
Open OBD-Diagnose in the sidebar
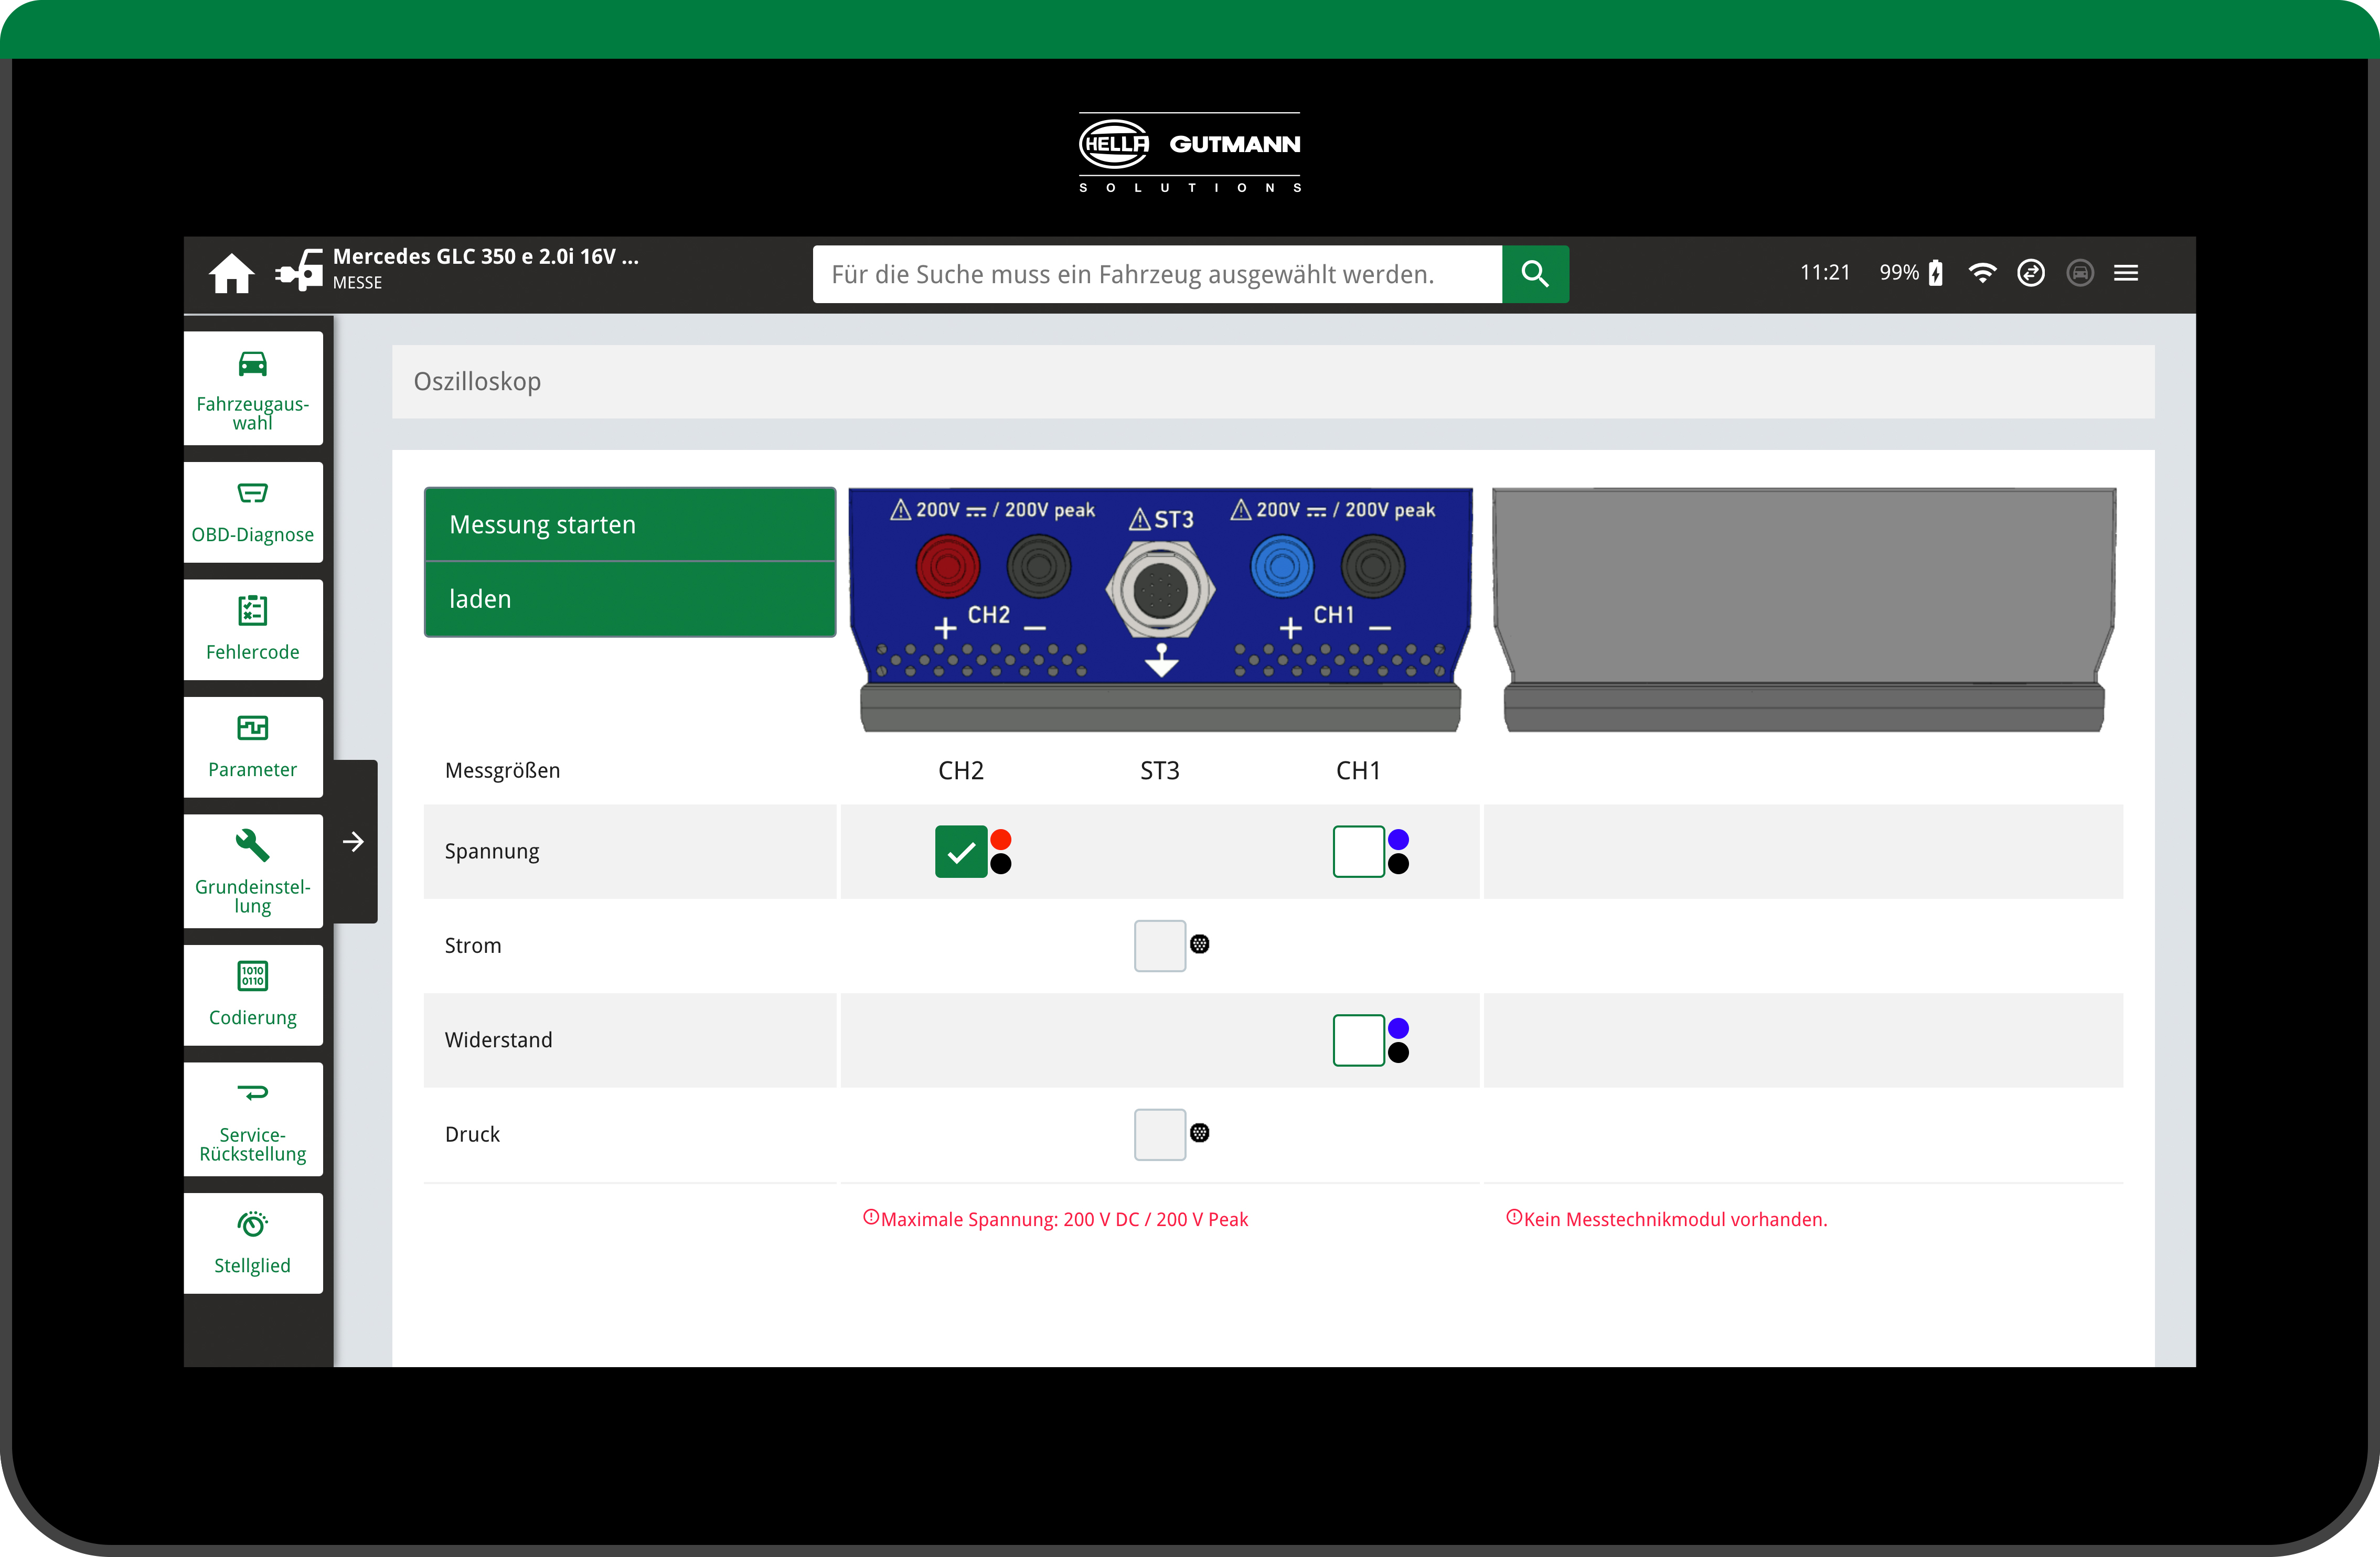pos(253,511)
